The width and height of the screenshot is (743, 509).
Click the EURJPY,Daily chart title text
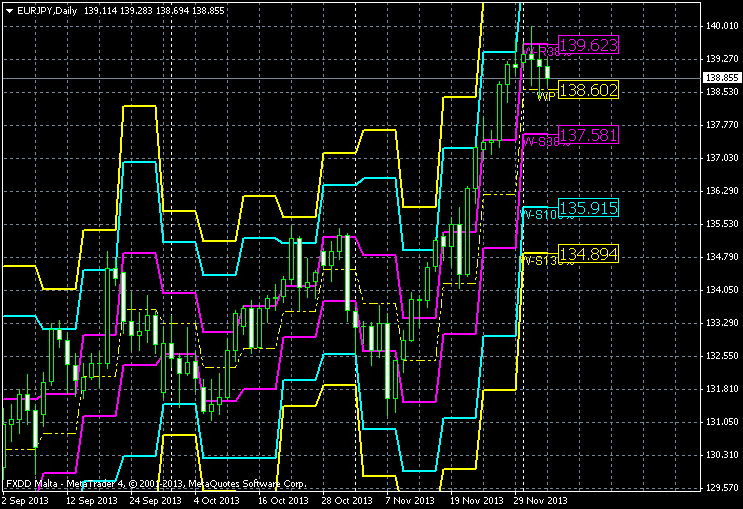(48, 8)
